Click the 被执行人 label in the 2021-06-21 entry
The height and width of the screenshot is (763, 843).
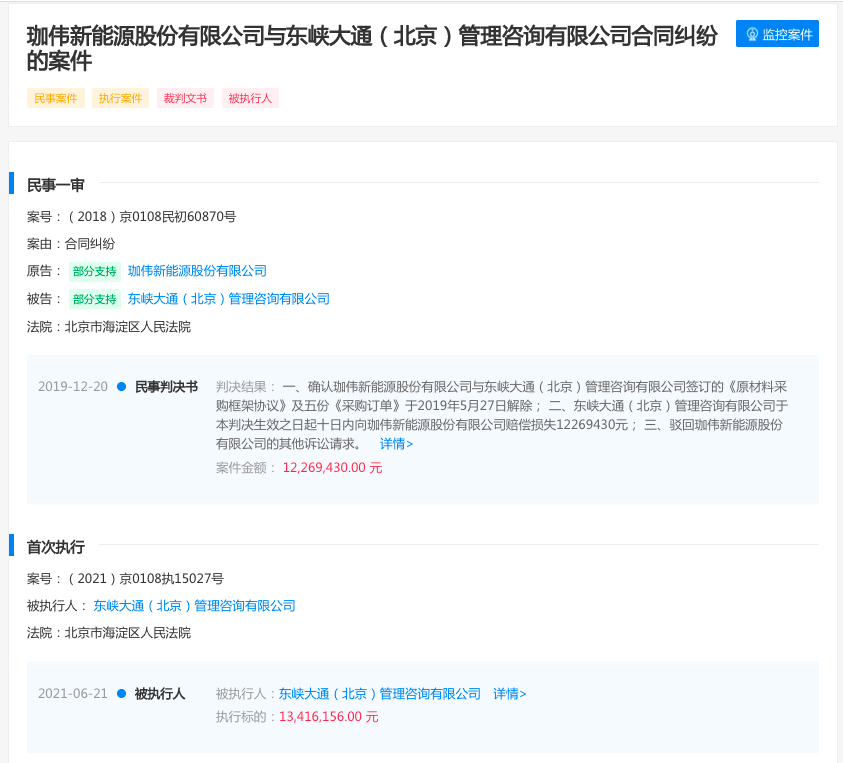[160, 694]
